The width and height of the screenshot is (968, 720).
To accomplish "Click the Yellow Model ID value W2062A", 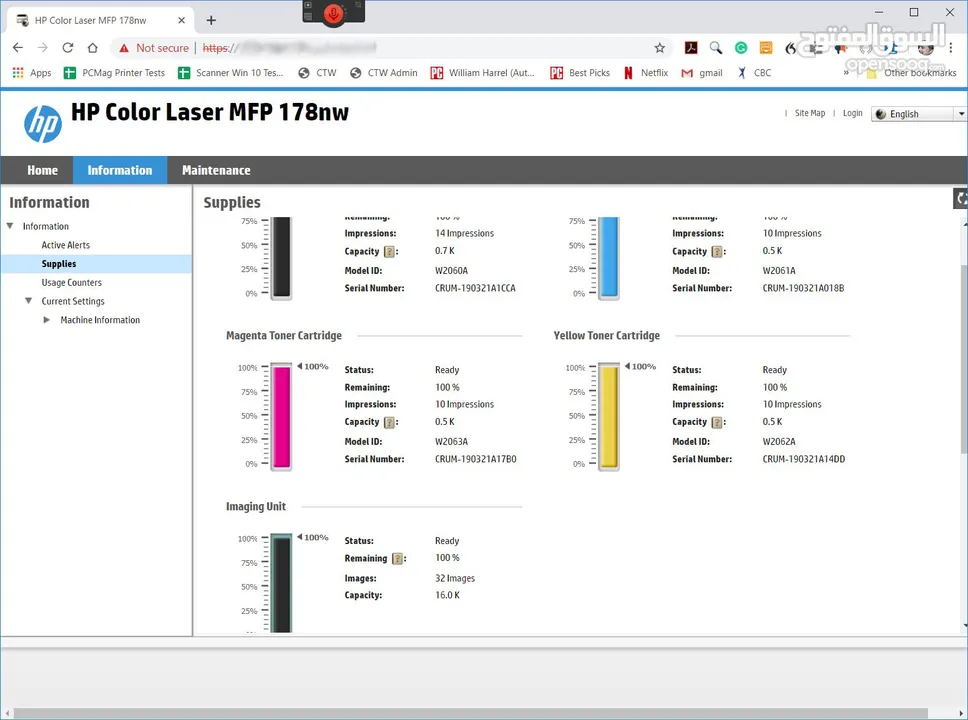I will [x=779, y=442].
